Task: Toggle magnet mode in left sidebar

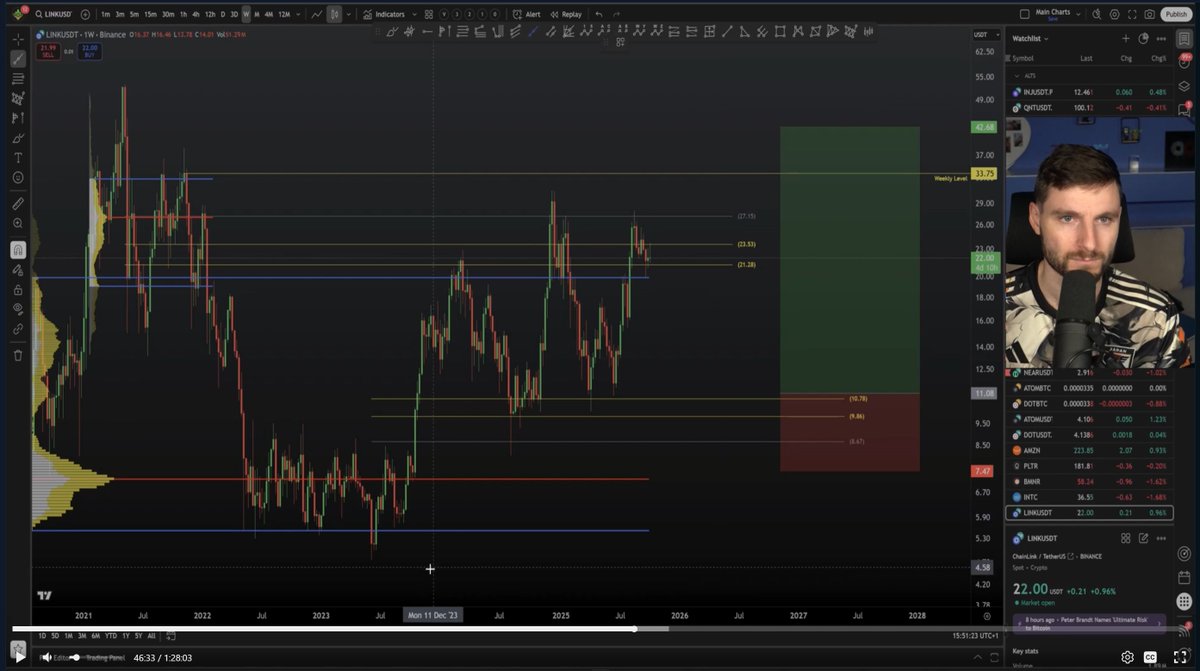Action: (18, 249)
